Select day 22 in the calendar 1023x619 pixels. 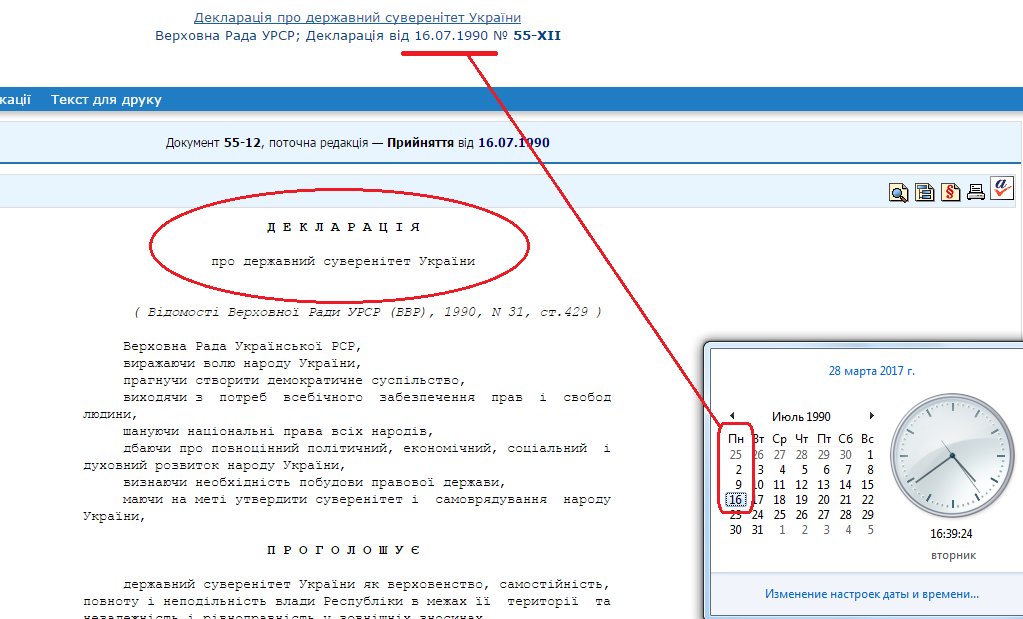click(x=867, y=500)
